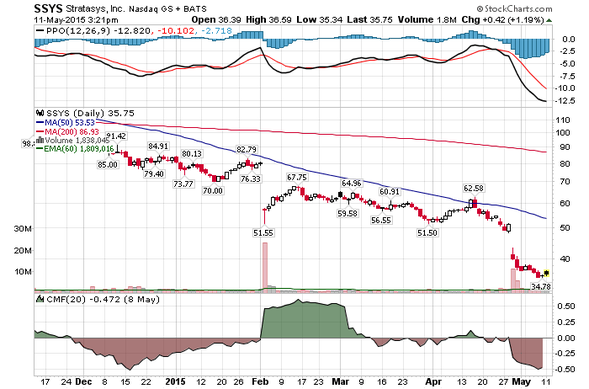Screen dimensions: 589x389
Task: Click the 76.33 price annotation
Action: (251, 179)
